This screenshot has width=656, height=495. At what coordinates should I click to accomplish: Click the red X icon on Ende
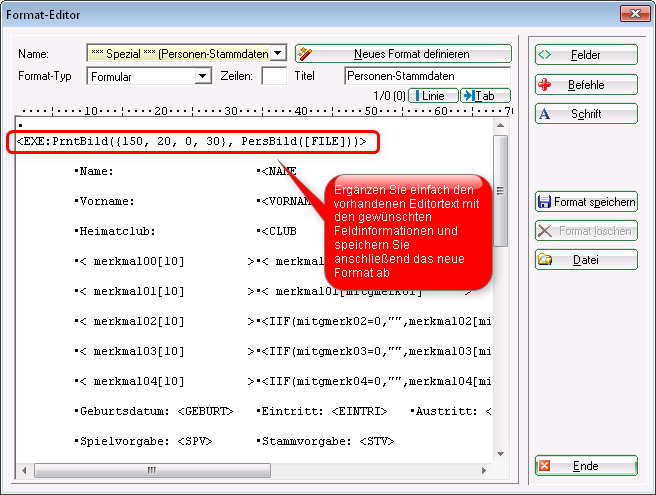tap(544, 466)
